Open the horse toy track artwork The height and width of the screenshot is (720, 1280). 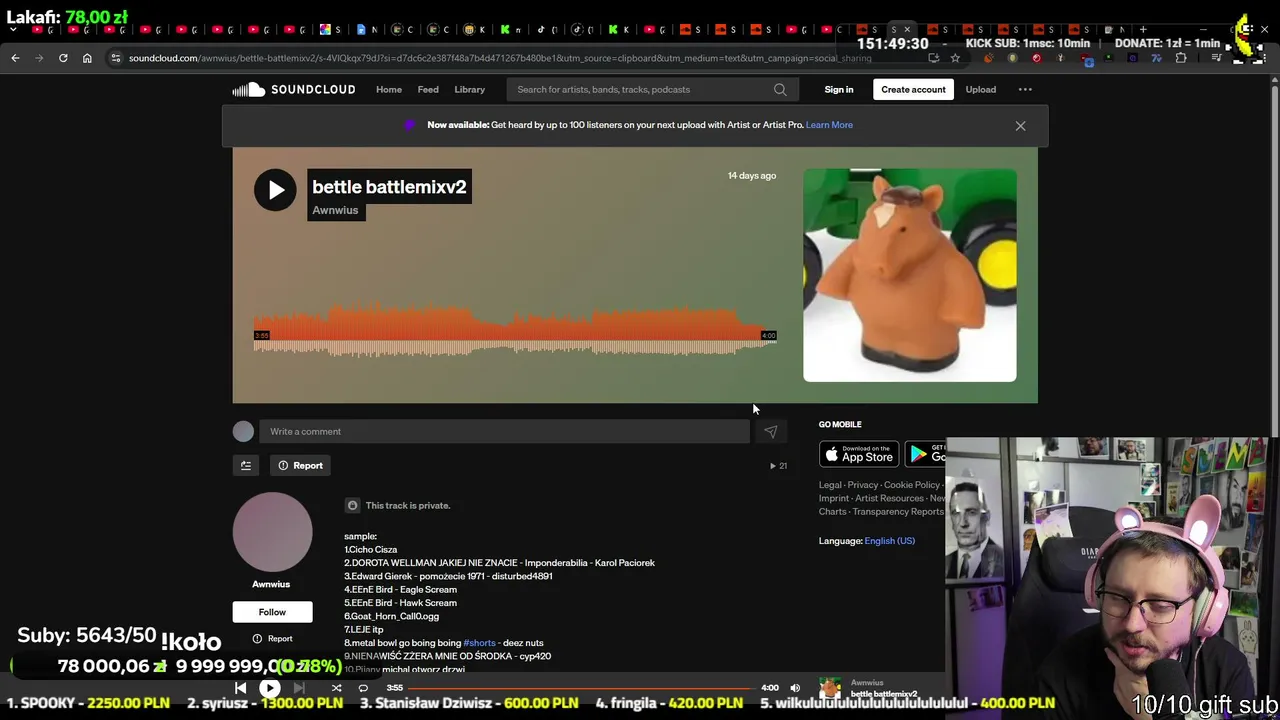pos(910,275)
